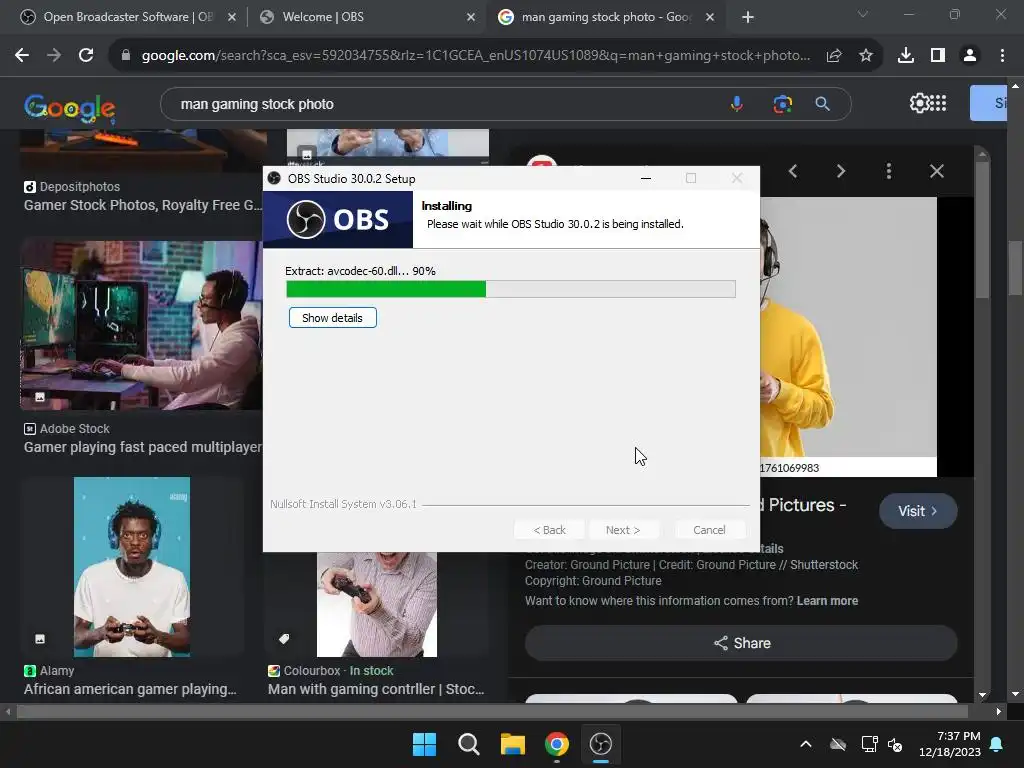
Task: Open the image preview more-options menu
Action: click(889, 171)
